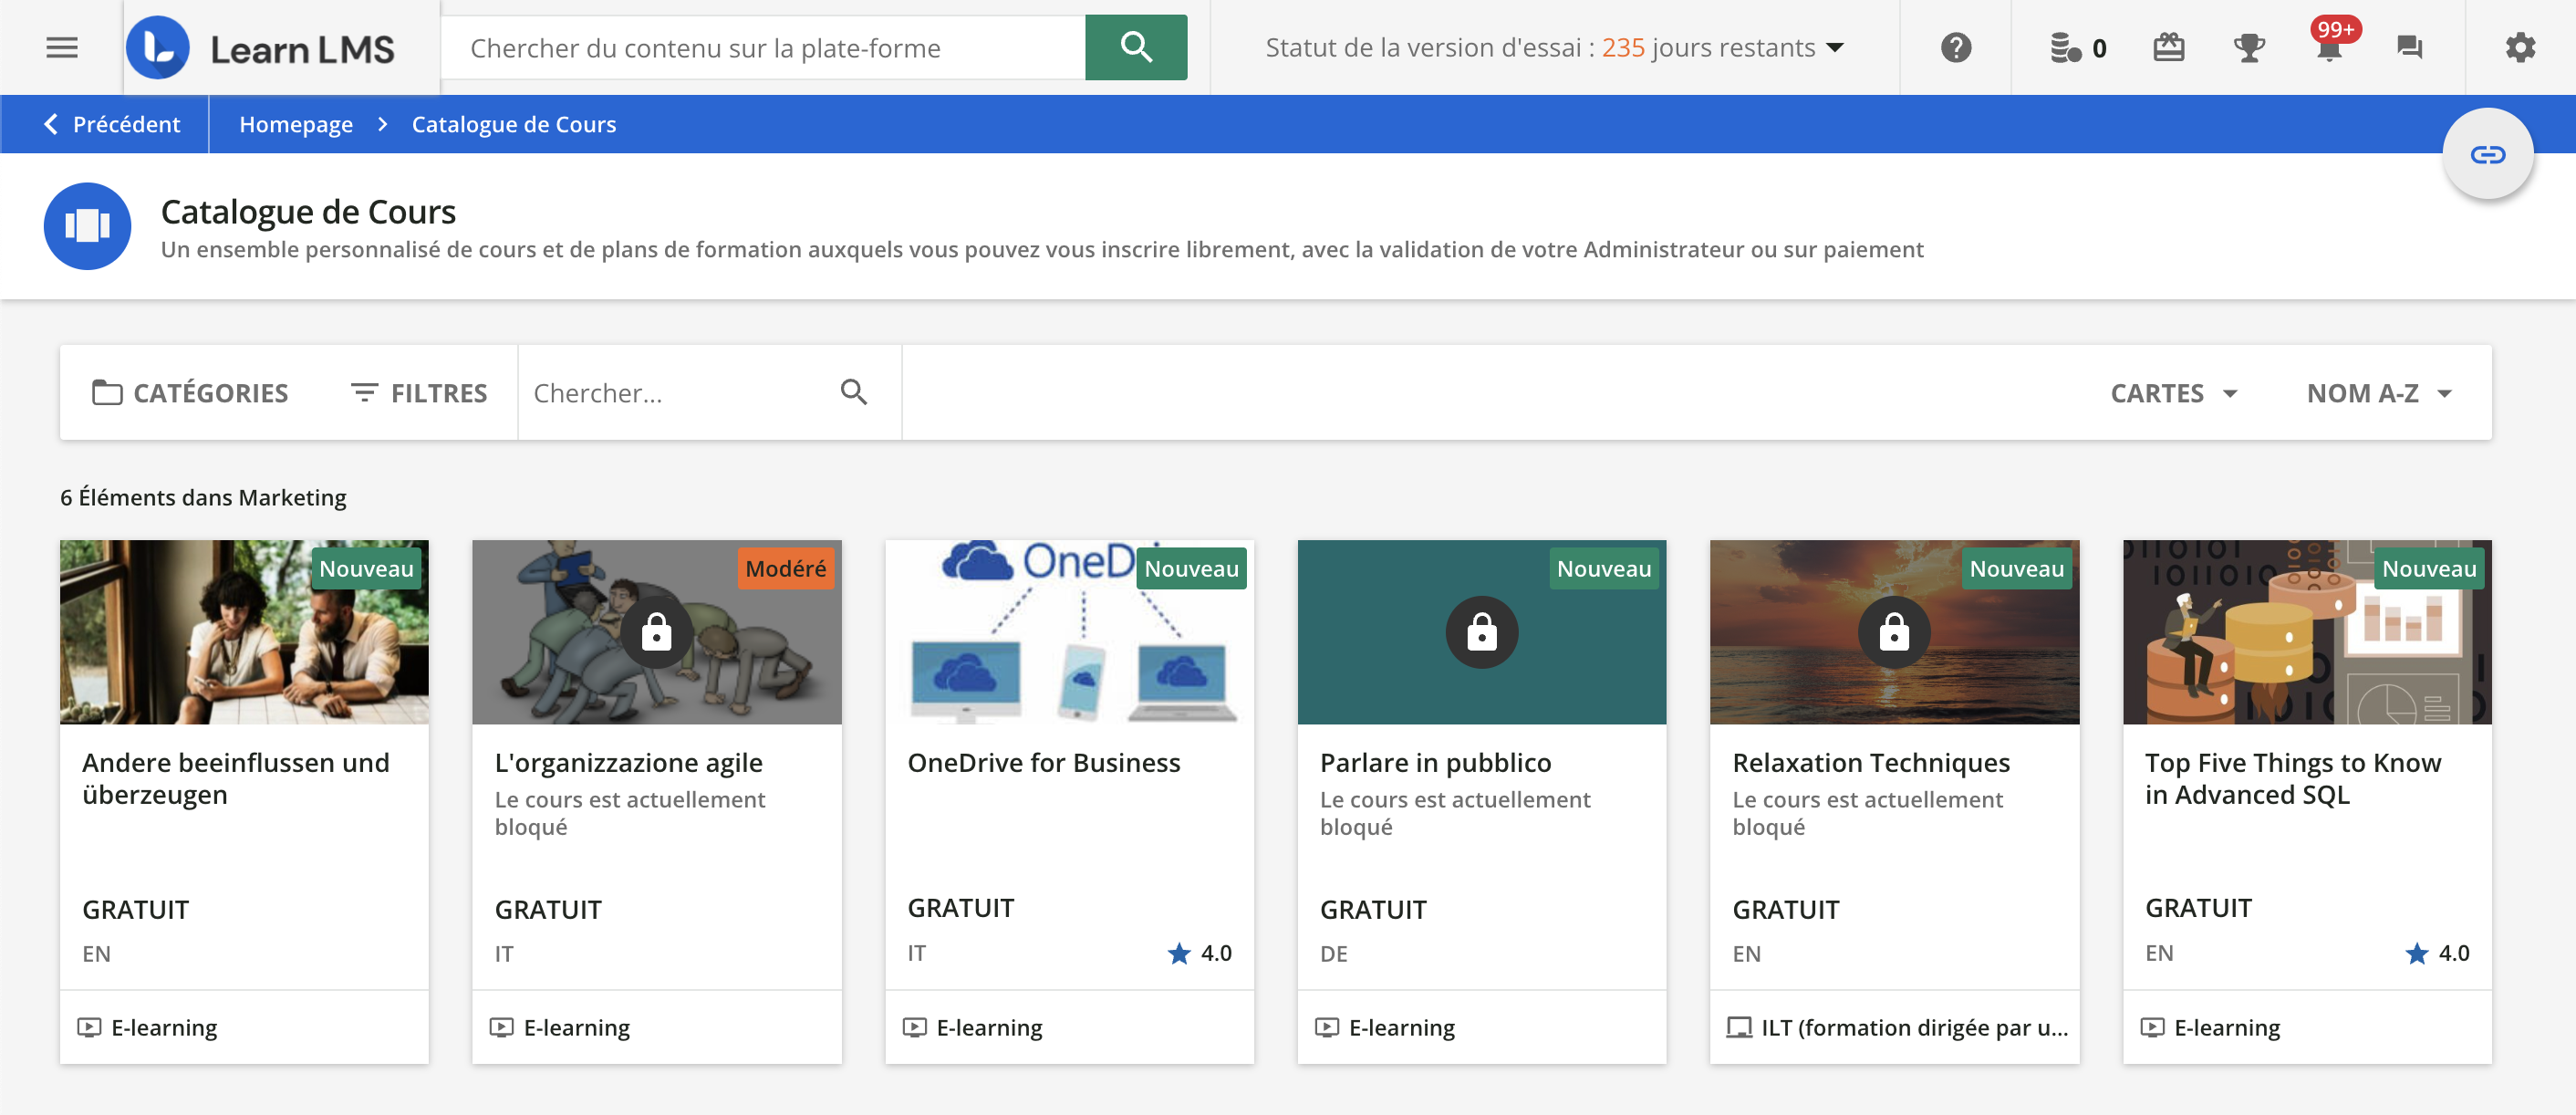Open notifications bell with 99+ badge

[x=2329, y=47]
